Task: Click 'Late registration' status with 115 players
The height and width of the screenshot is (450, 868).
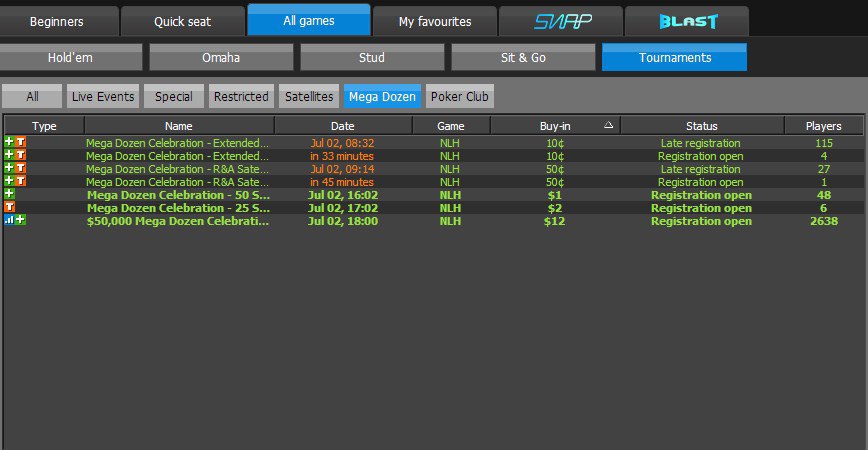Action: pyautogui.click(x=700, y=143)
